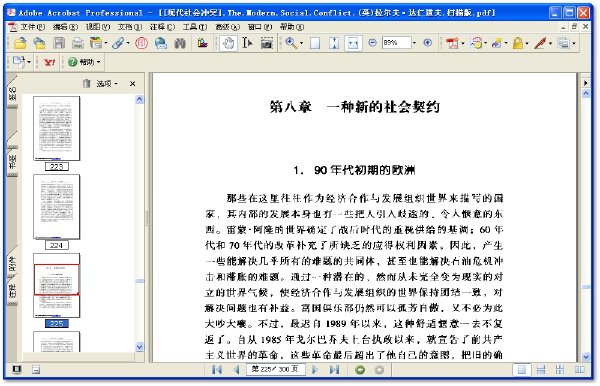Go to previous page
This screenshot has height=386, width=600.
[x=236, y=370]
